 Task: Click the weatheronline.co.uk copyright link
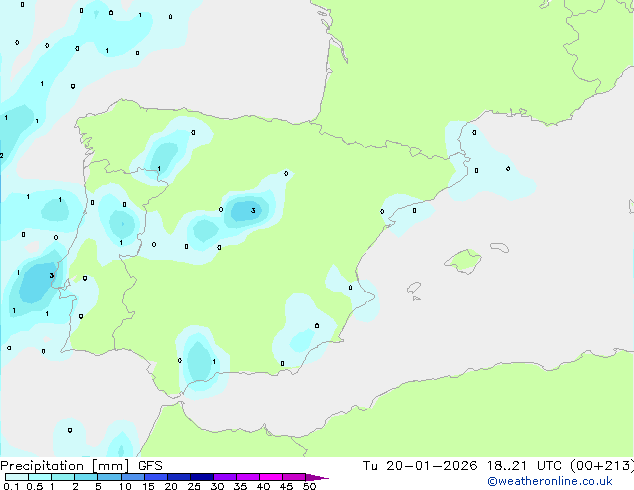[550, 481]
